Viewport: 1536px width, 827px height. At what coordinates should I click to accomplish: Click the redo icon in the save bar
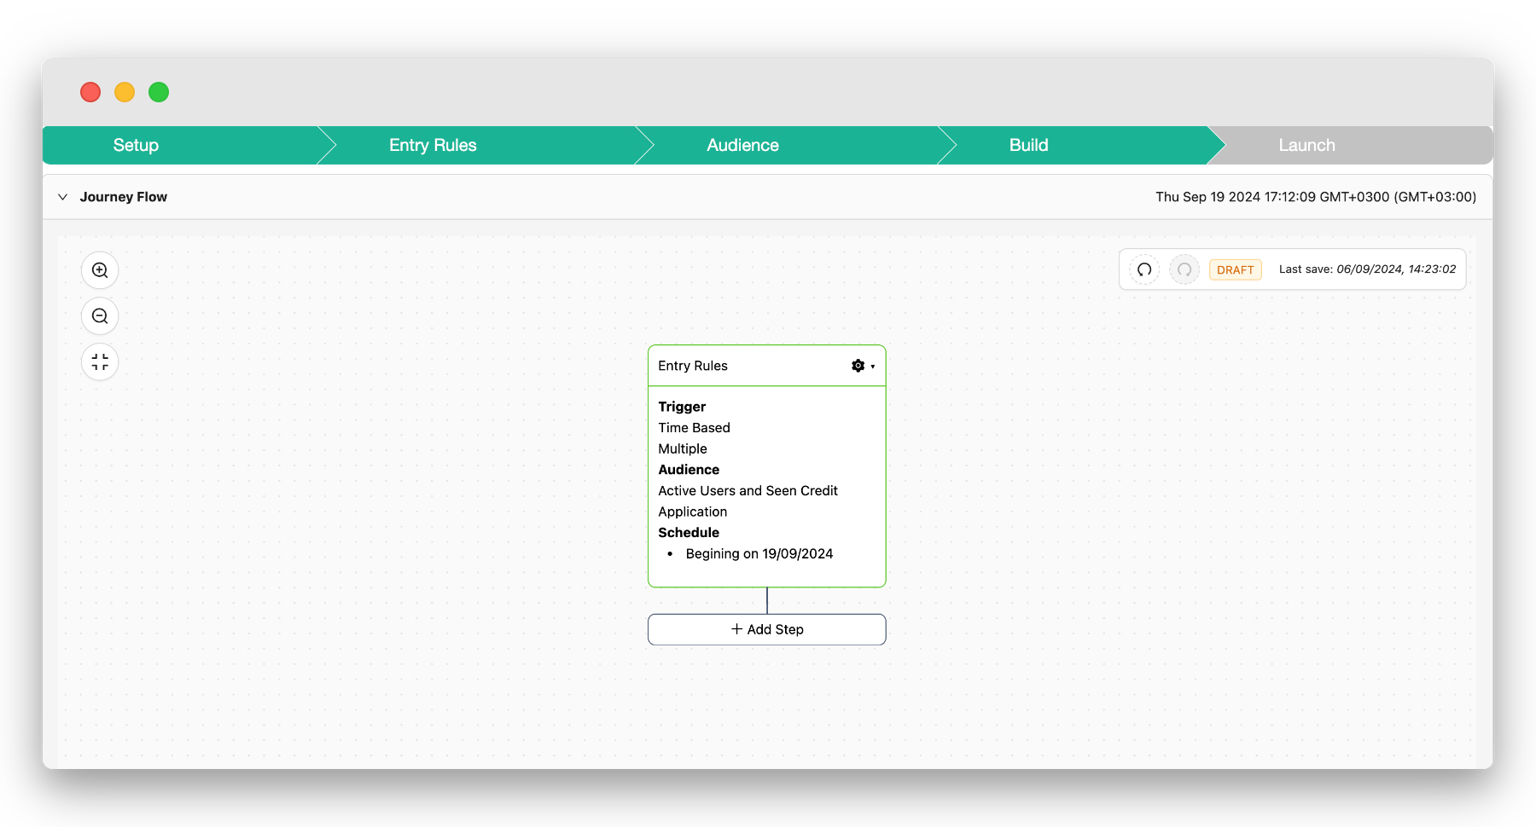[x=1184, y=269]
